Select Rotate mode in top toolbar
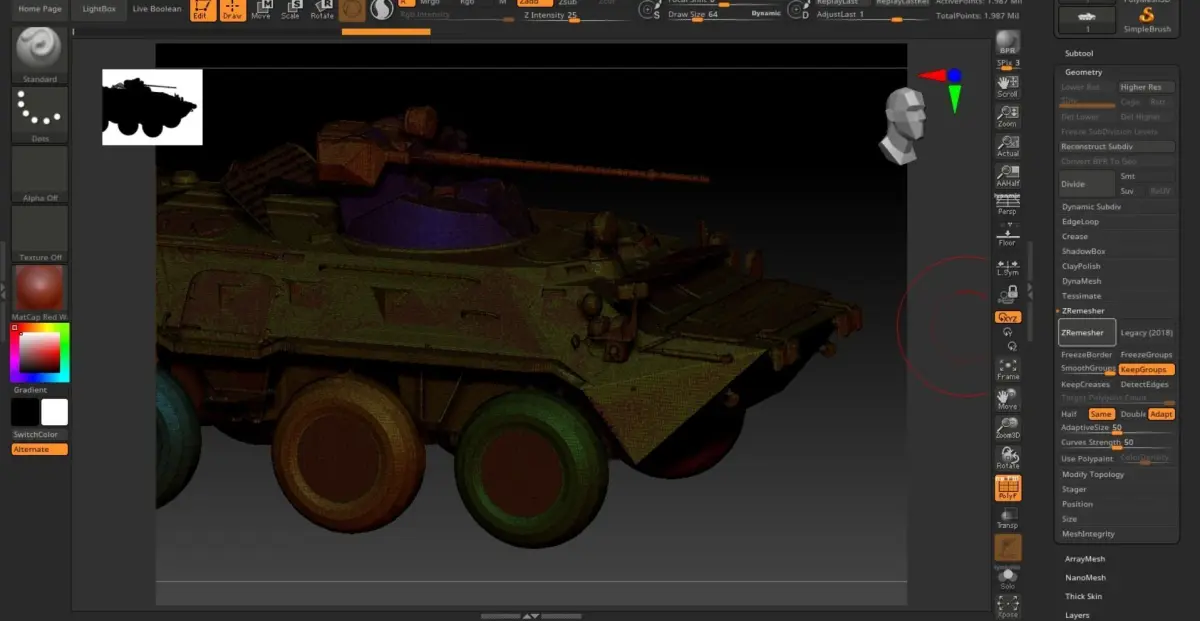The image size is (1200, 621). [x=322, y=10]
